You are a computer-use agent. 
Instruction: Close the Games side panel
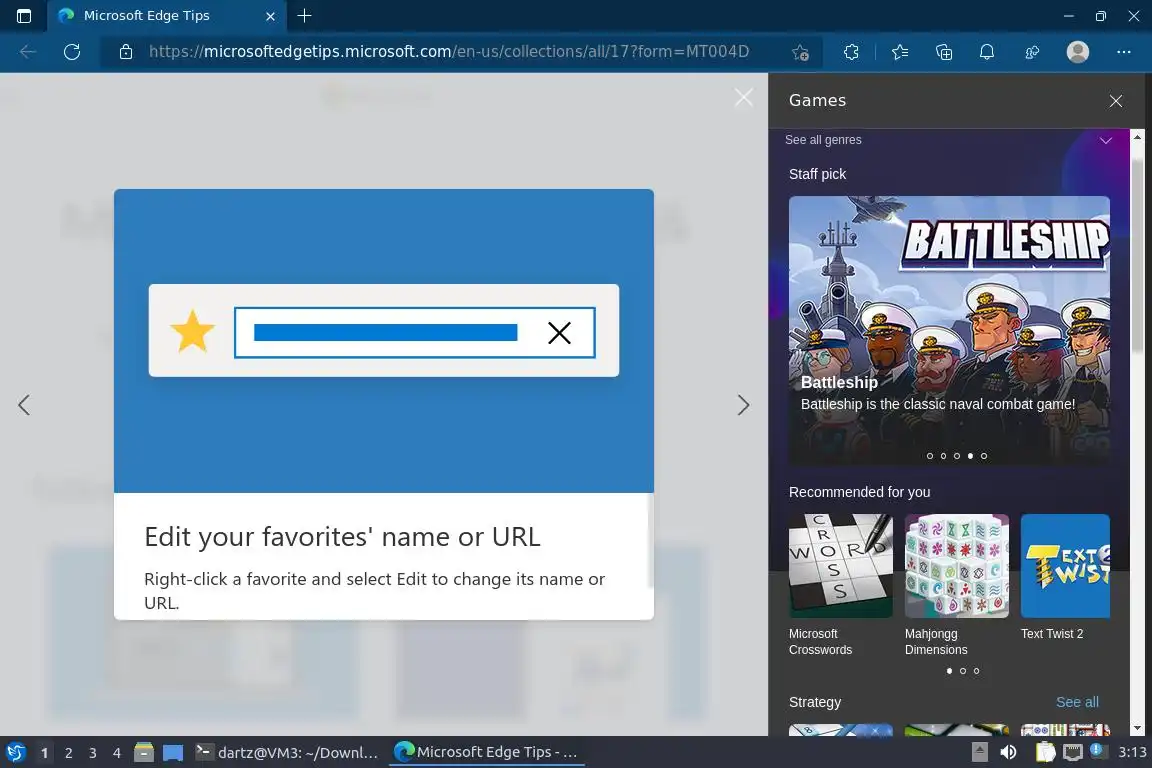[1116, 101]
